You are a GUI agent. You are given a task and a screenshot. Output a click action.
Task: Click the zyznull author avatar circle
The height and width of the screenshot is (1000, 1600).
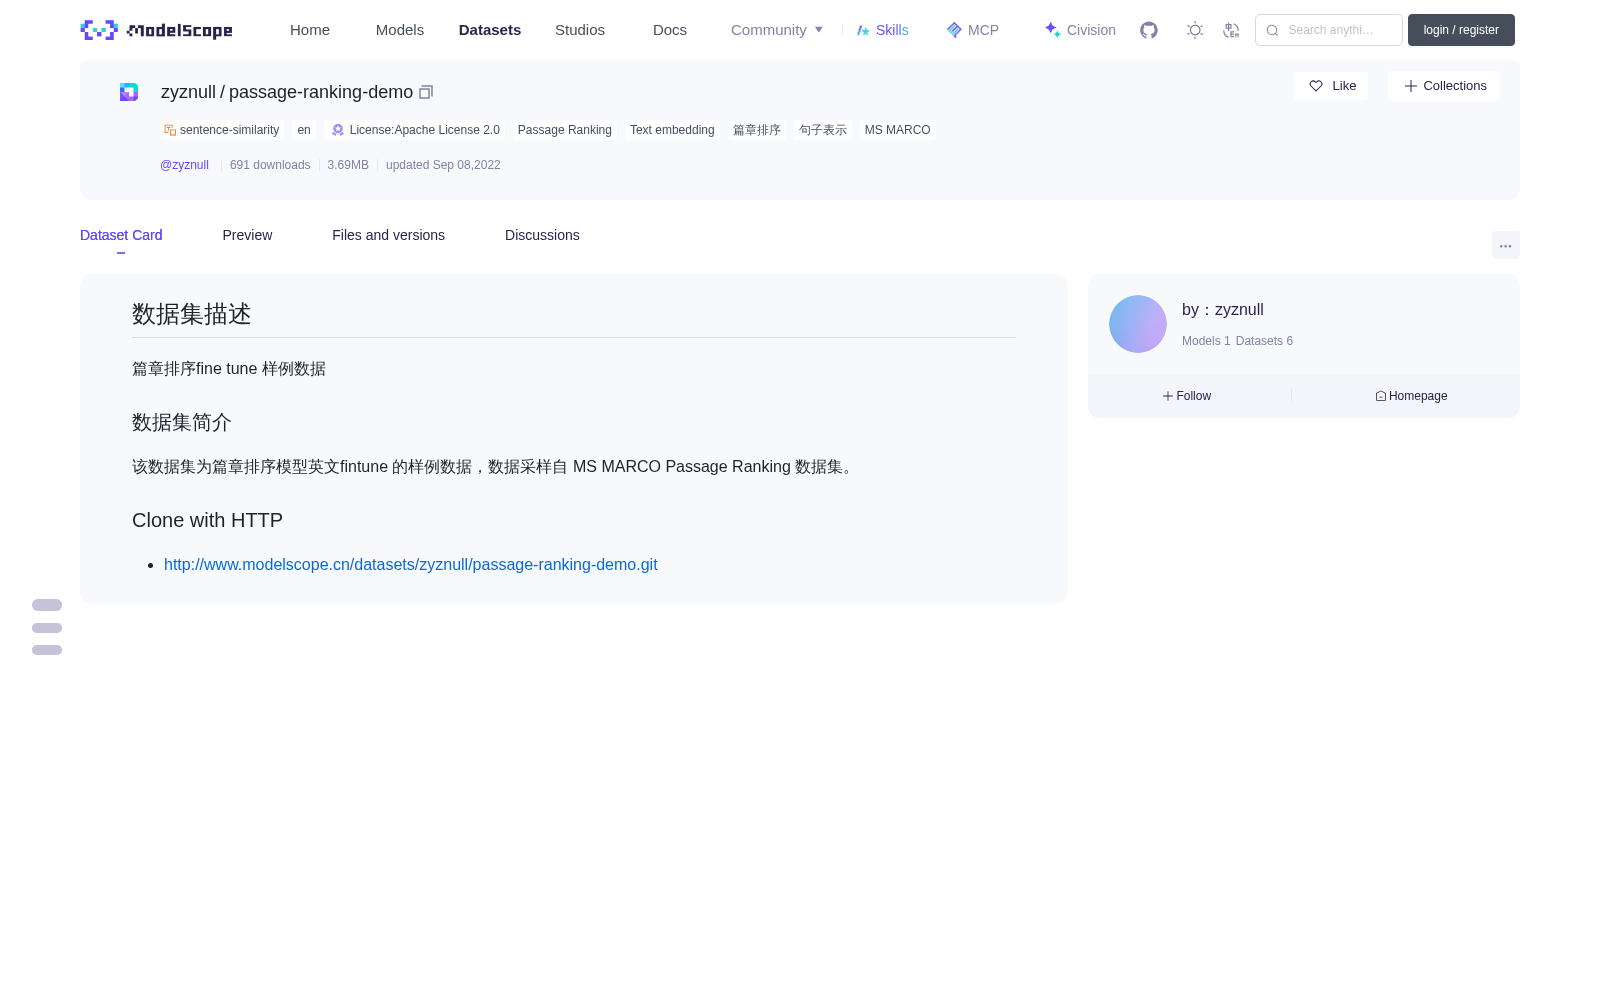coord(1138,324)
